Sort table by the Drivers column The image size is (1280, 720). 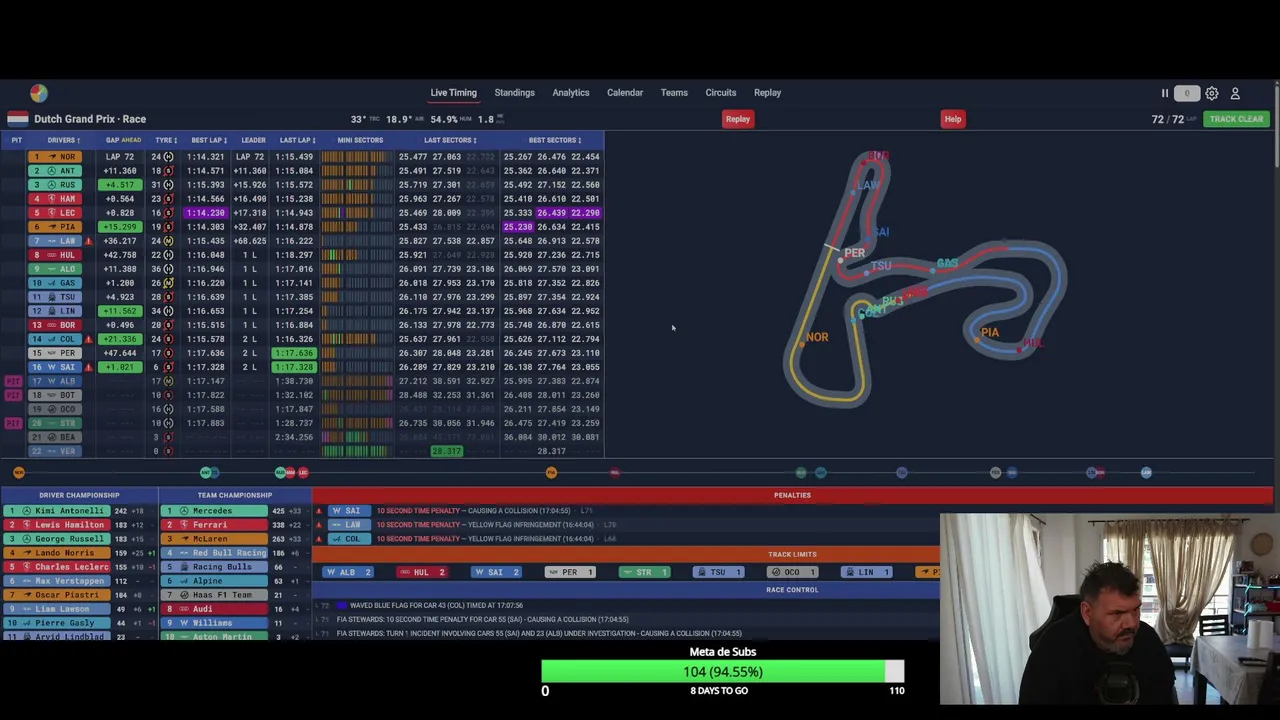tap(62, 140)
